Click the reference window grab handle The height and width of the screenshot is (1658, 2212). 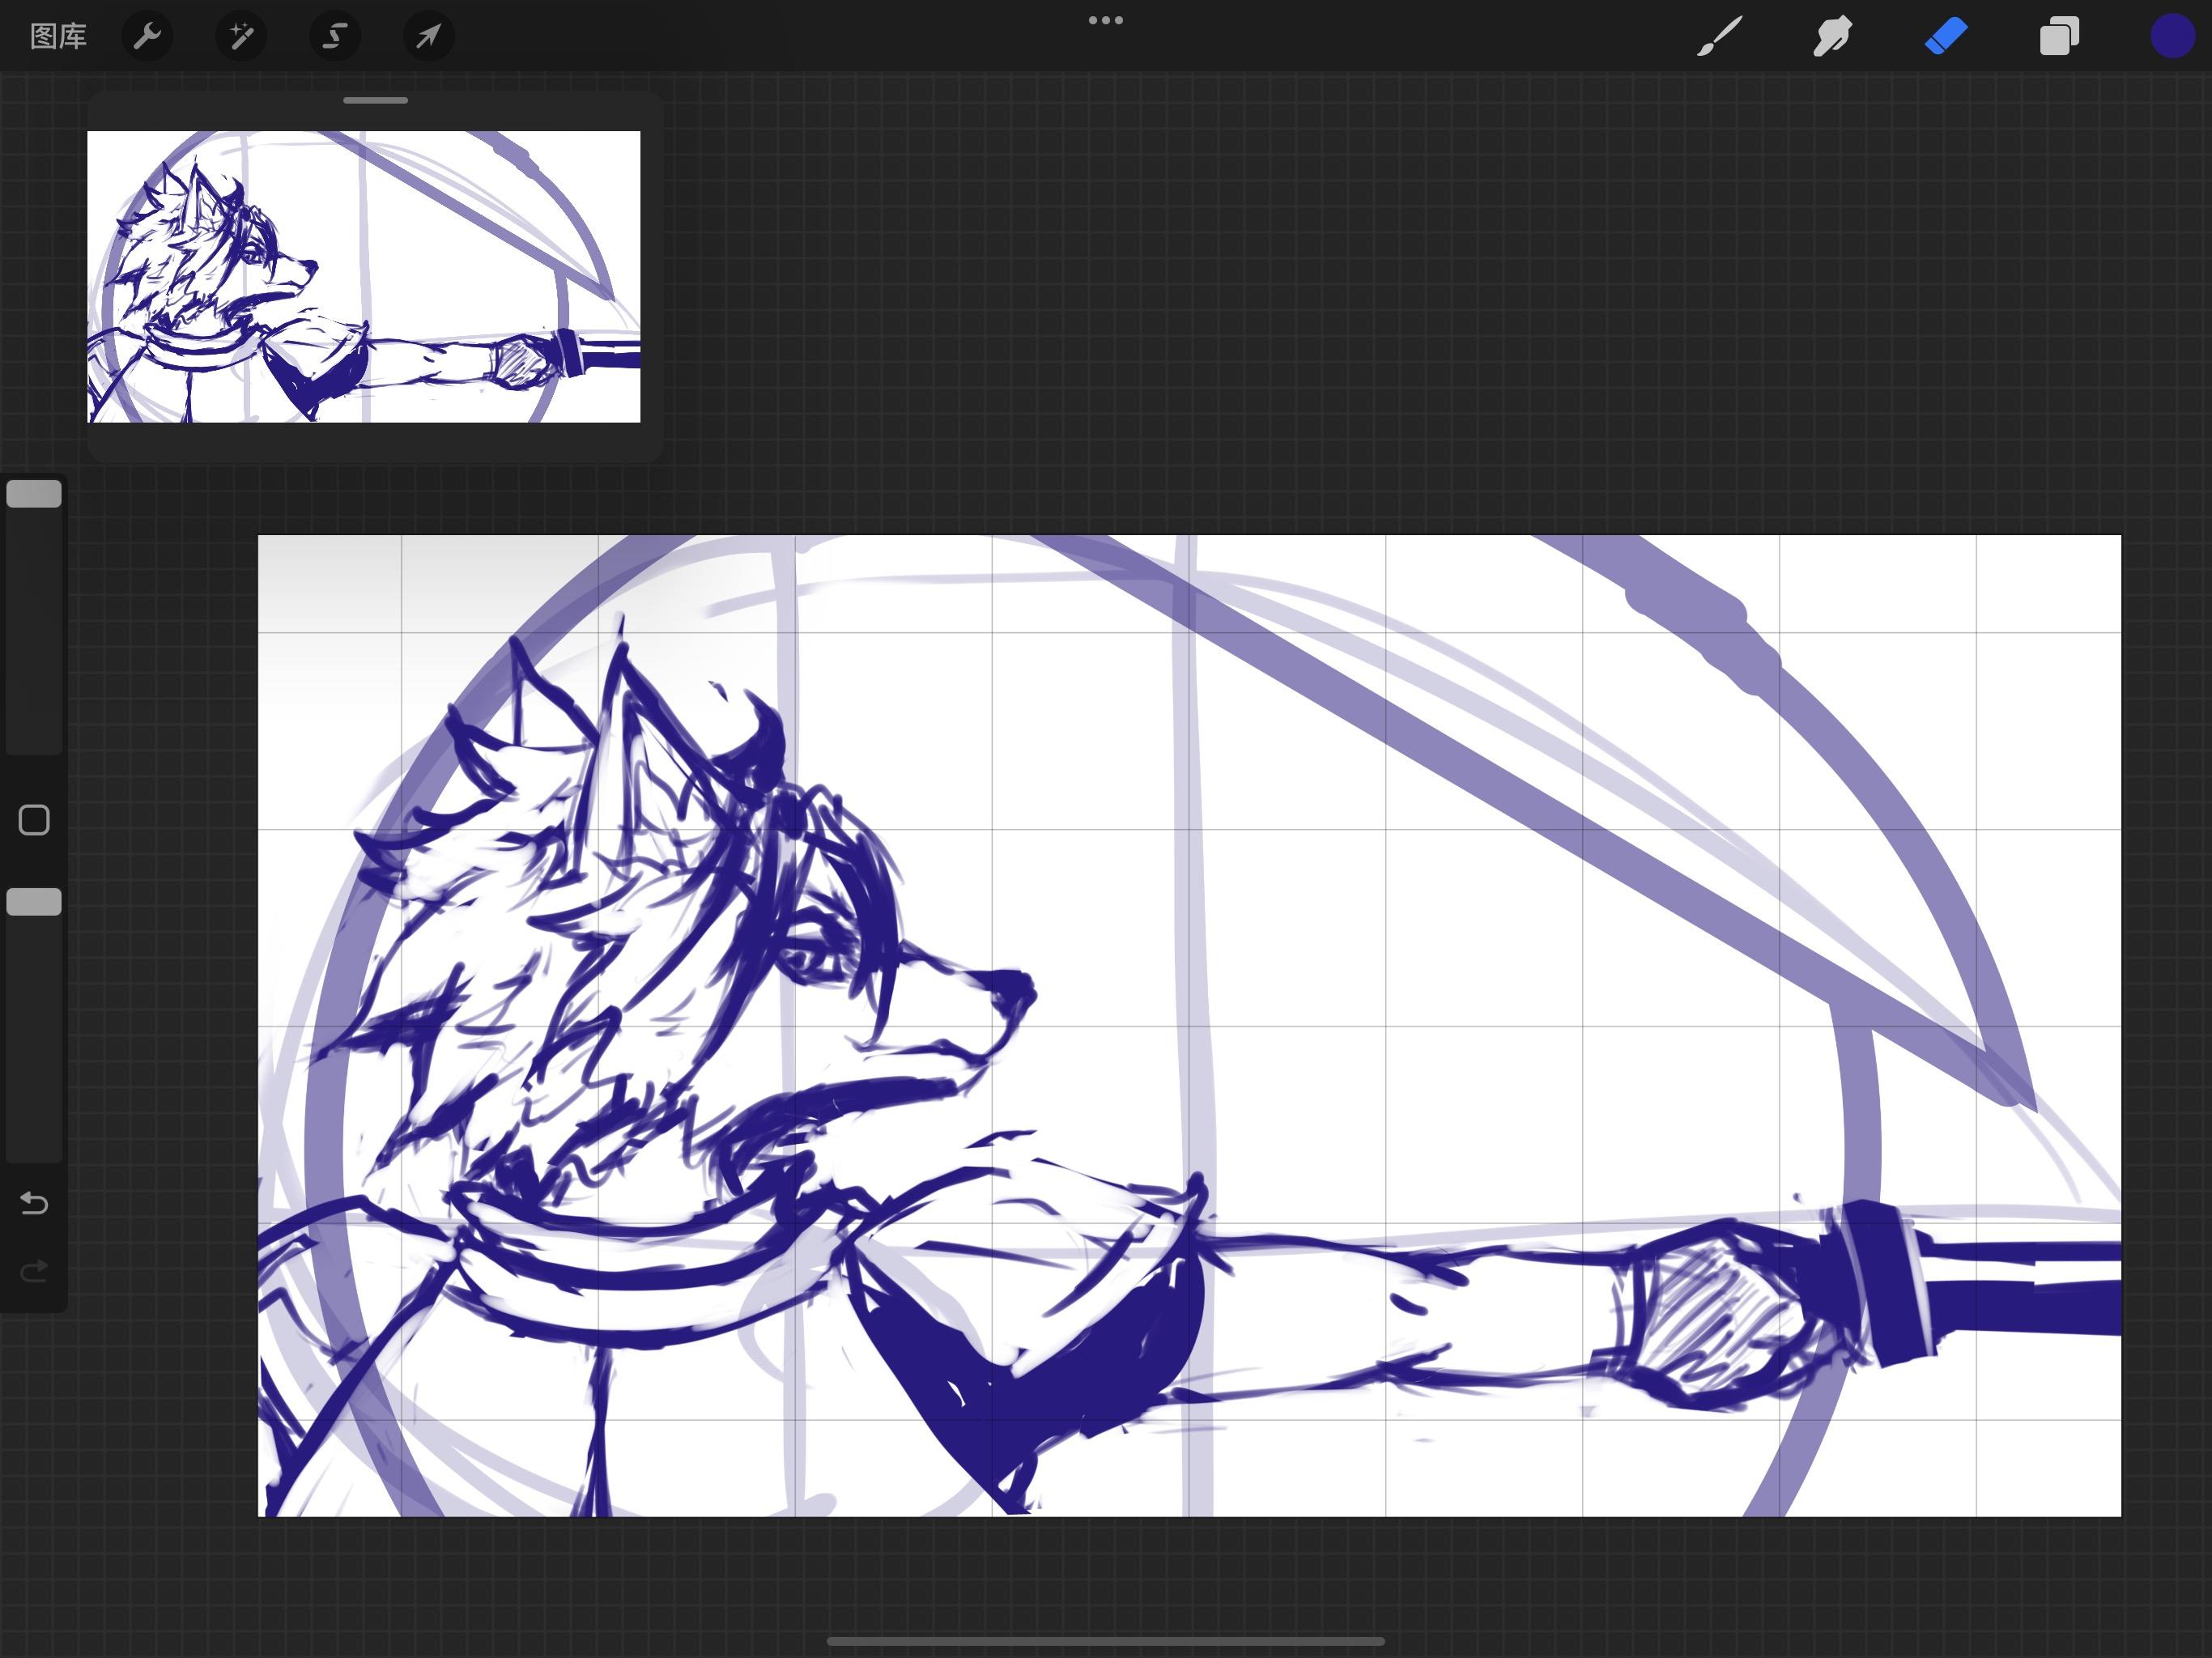(375, 100)
